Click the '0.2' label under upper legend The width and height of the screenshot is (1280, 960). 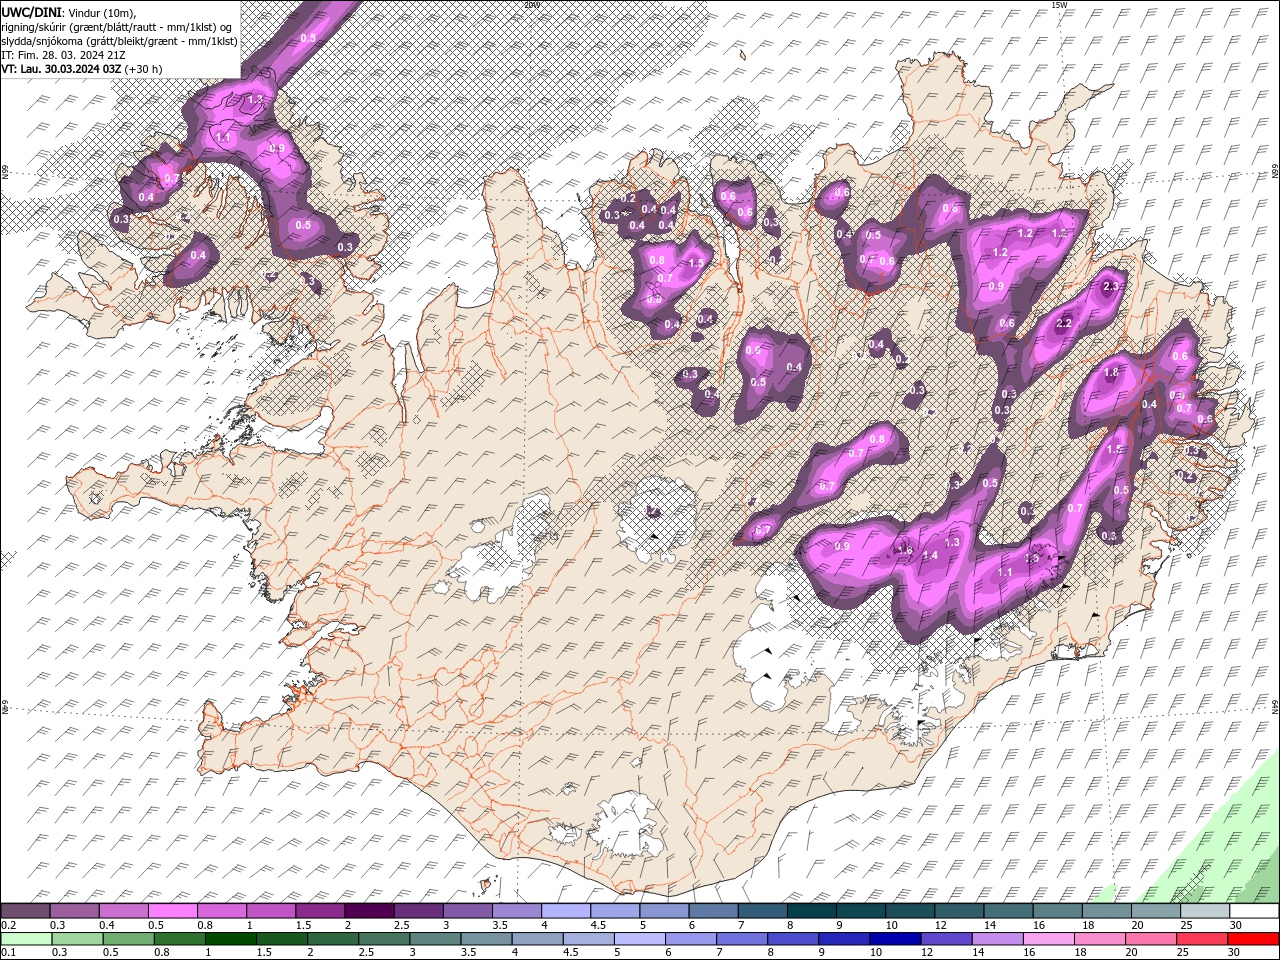8,925
